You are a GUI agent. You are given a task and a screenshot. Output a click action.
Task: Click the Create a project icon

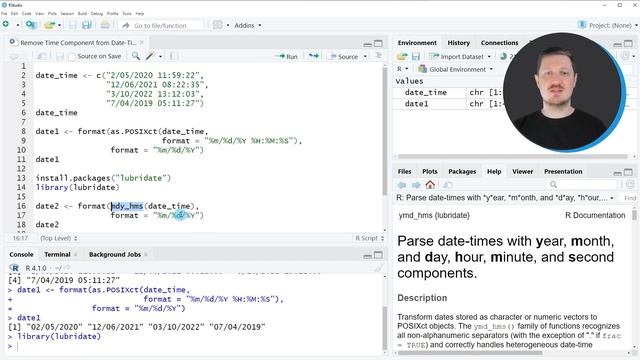[x=31, y=25]
